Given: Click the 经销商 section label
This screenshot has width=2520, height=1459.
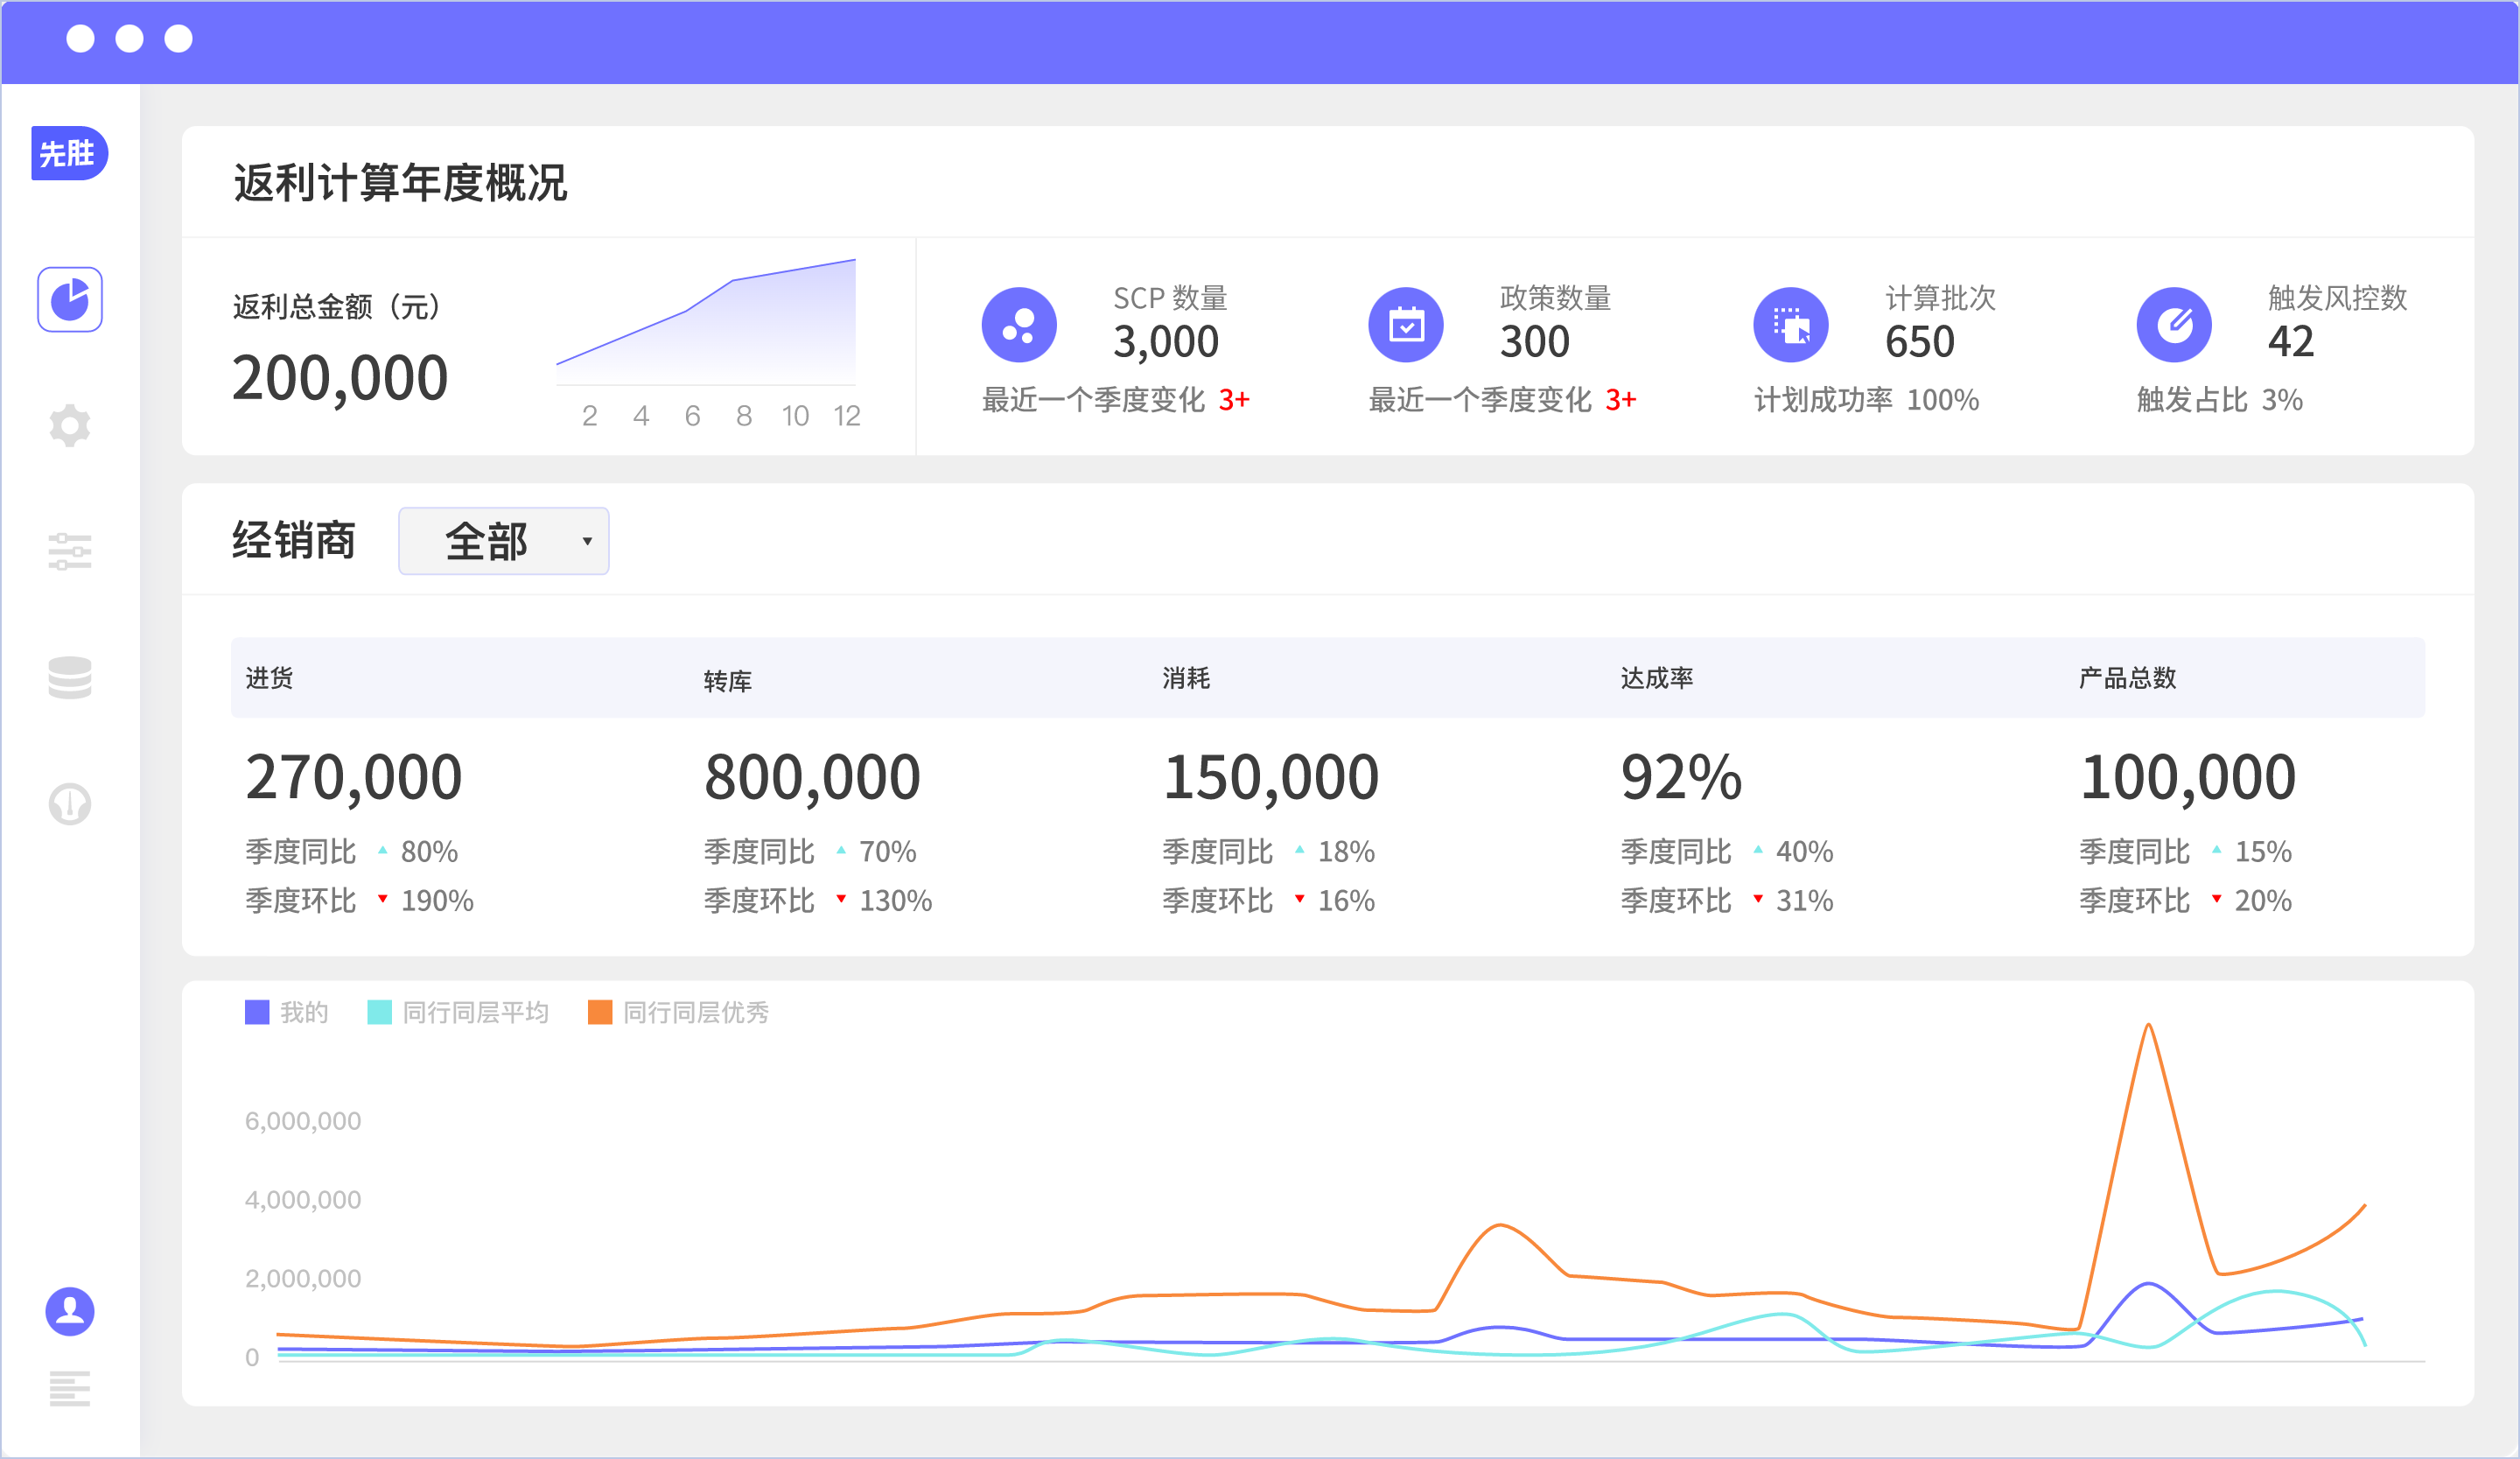Looking at the screenshot, I should [x=294, y=541].
